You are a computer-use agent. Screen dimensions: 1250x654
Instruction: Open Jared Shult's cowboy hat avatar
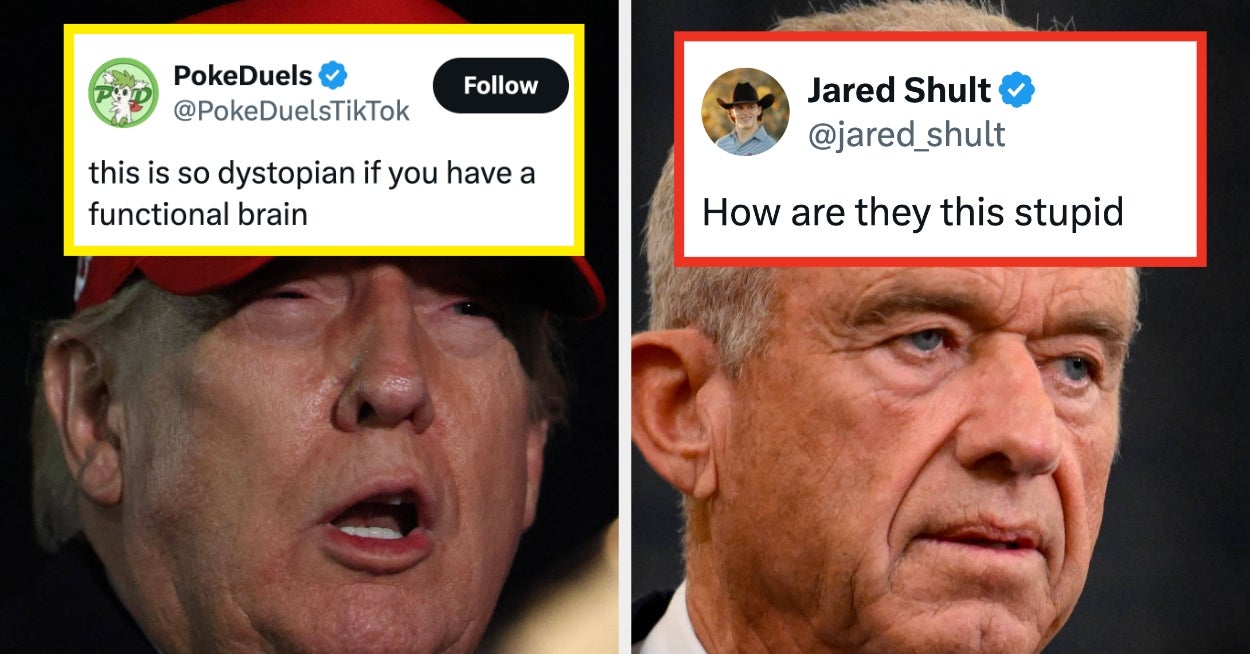point(745,112)
